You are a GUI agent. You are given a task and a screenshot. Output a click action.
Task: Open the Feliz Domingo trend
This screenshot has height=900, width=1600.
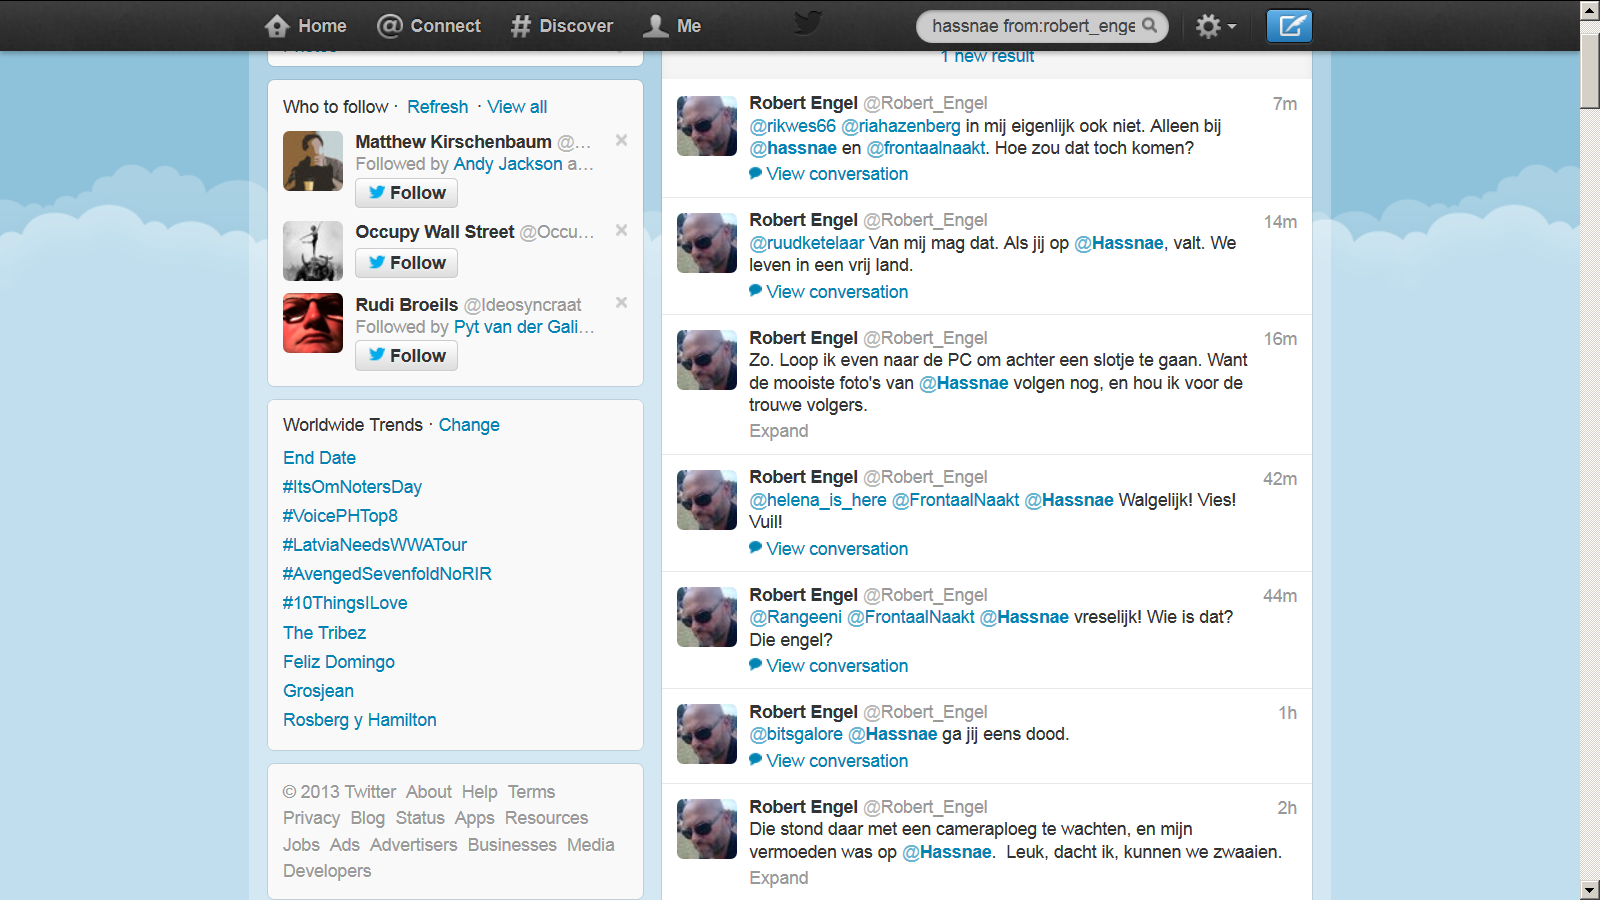pyautogui.click(x=339, y=662)
